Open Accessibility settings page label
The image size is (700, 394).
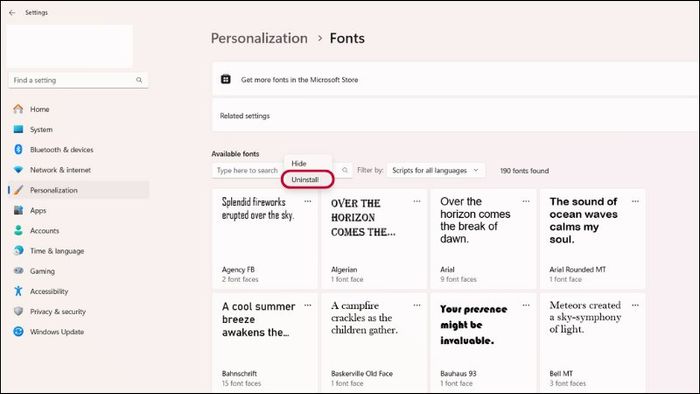(49, 291)
